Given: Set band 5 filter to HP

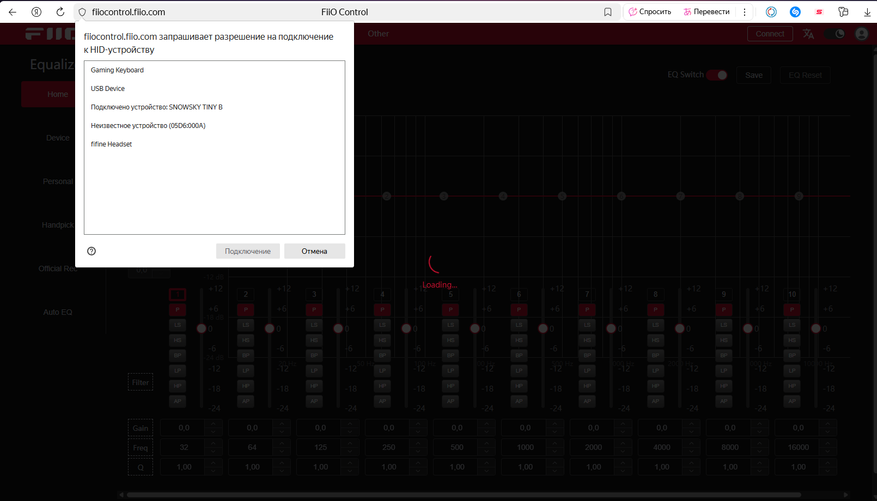Looking at the screenshot, I should point(450,386).
